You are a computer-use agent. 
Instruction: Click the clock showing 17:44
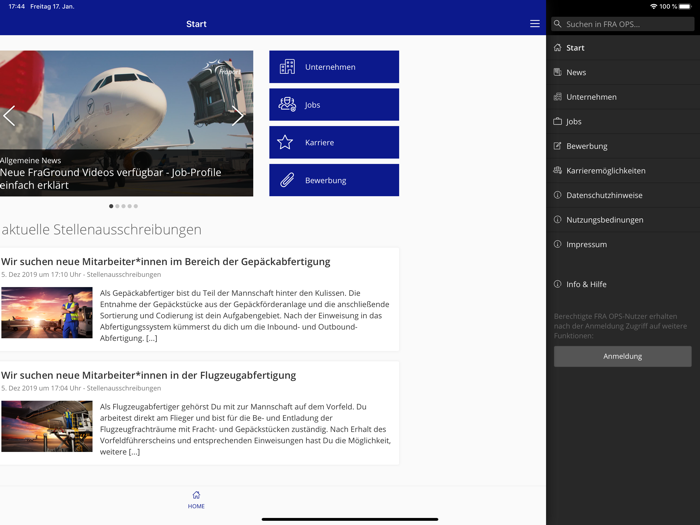pyautogui.click(x=17, y=6)
